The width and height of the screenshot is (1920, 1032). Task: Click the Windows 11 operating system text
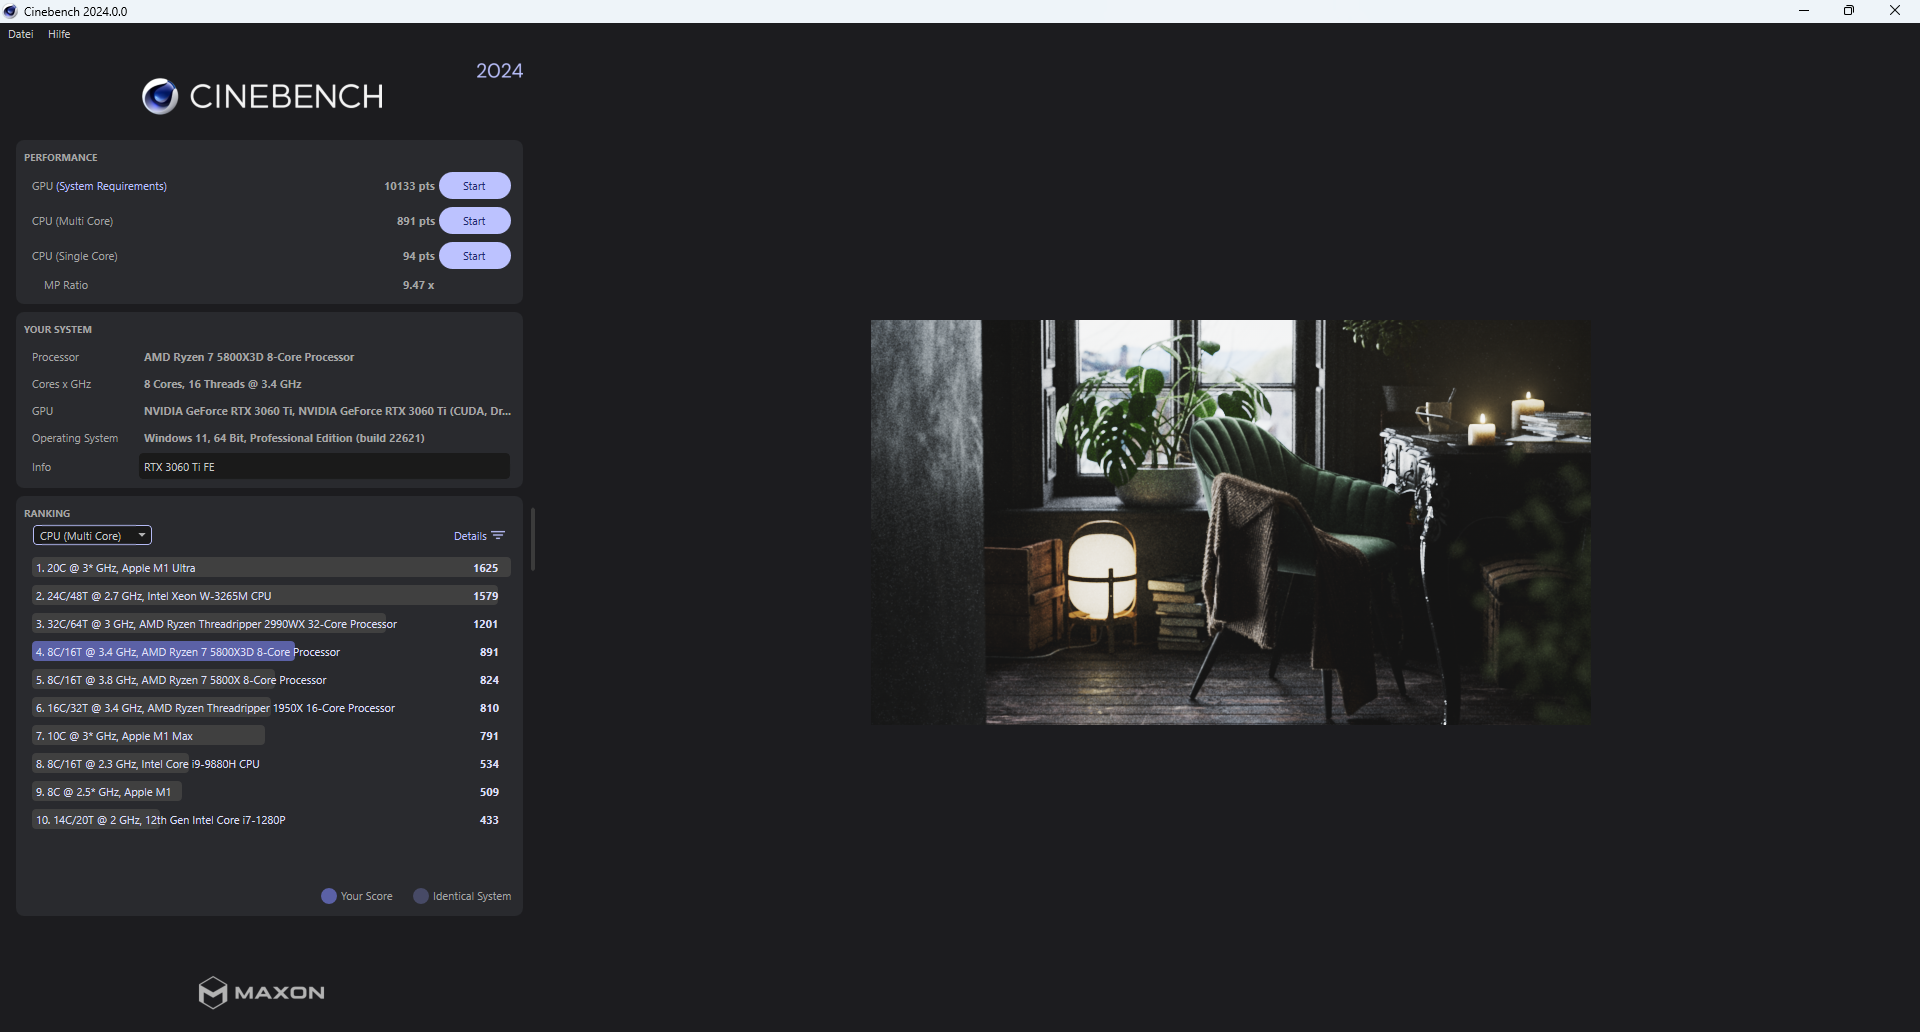(284, 438)
